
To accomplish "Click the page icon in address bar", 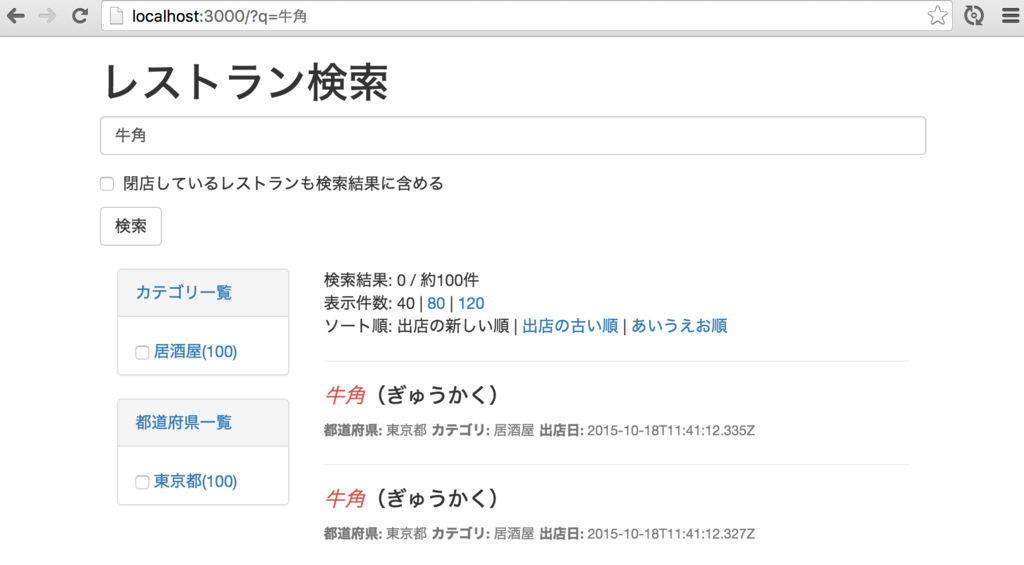I will click(x=116, y=16).
